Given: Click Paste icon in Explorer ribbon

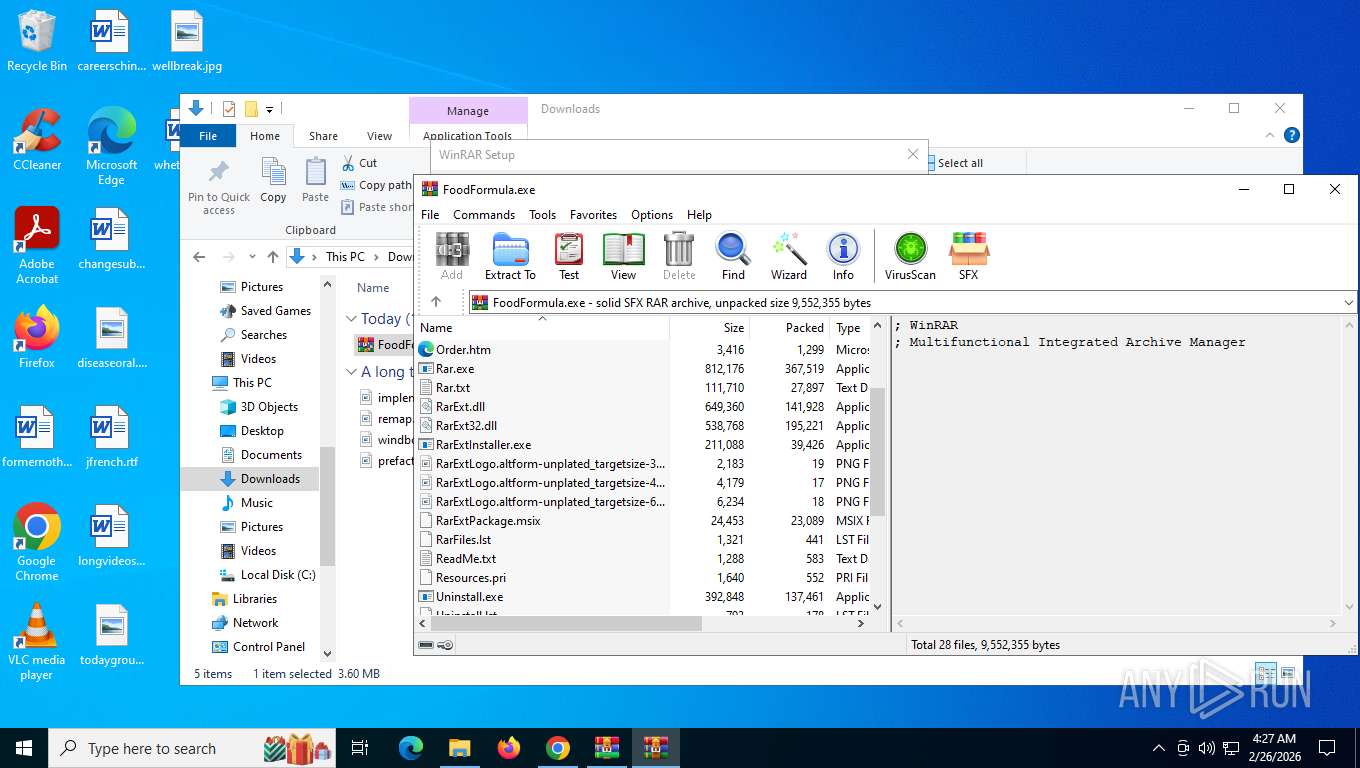Looking at the screenshot, I should coord(315,180).
